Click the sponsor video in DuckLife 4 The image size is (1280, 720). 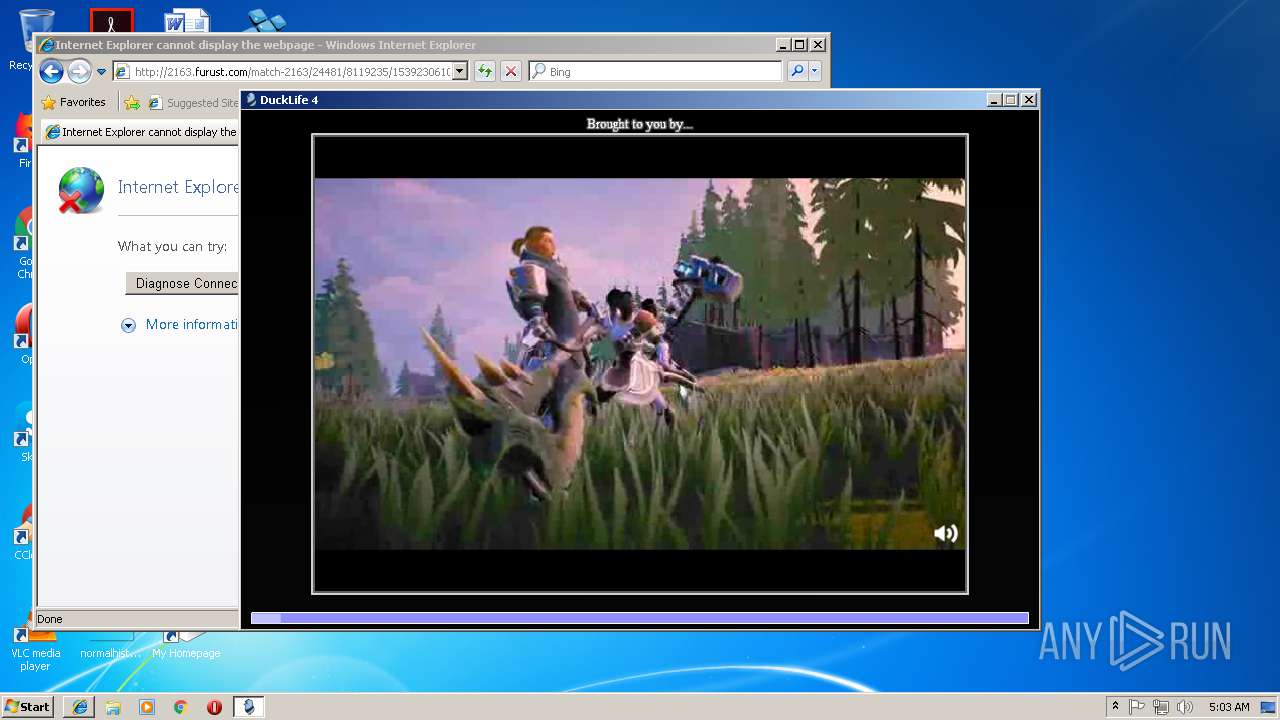[640, 364]
